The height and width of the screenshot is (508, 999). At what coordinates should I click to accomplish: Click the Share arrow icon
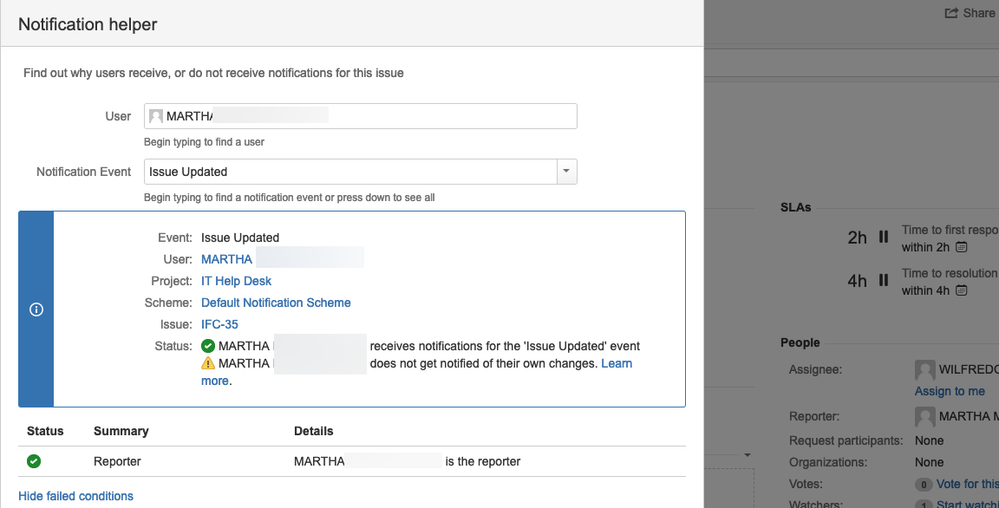click(x=951, y=13)
